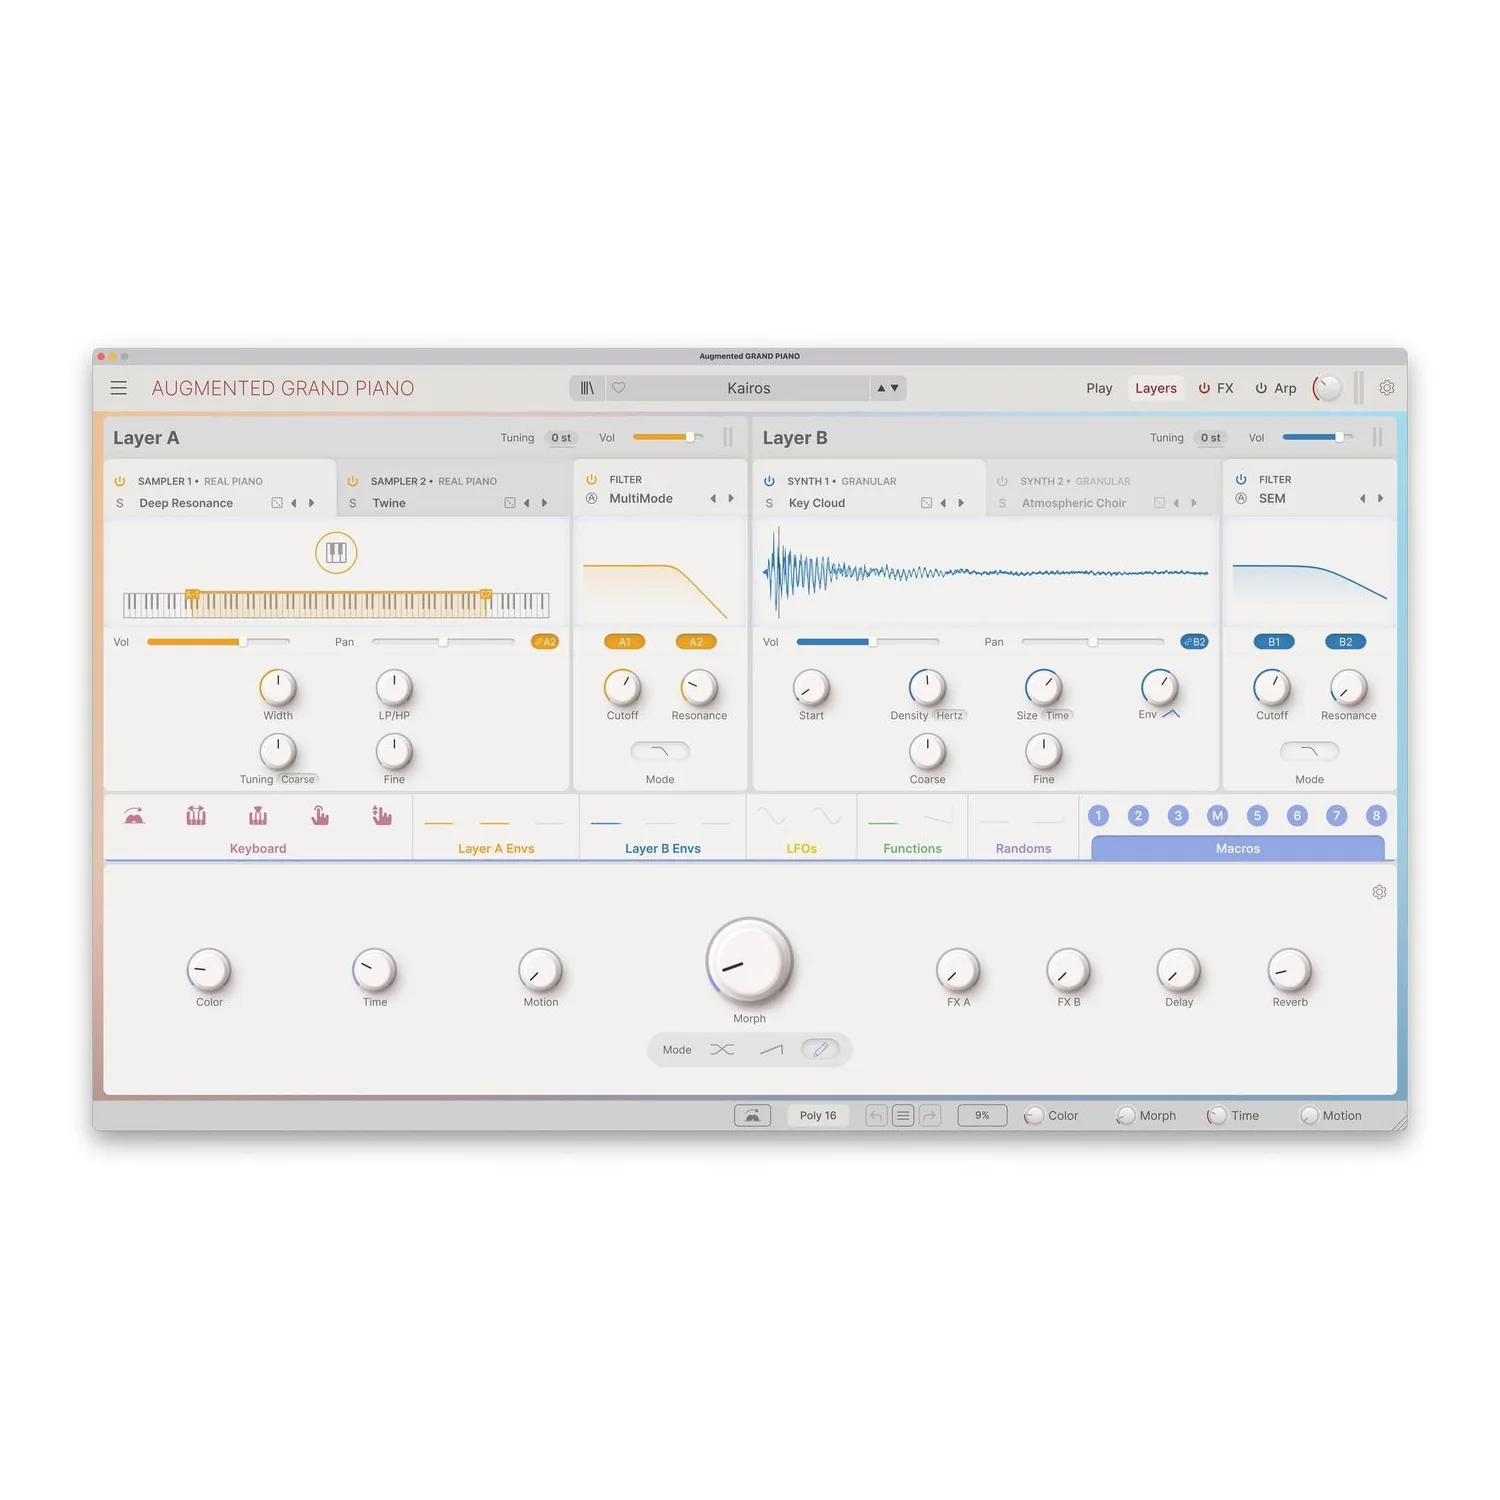Viewport: 1500px width, 1500px height.
Task: Go to next Twine sample
Action: [544, 503]
